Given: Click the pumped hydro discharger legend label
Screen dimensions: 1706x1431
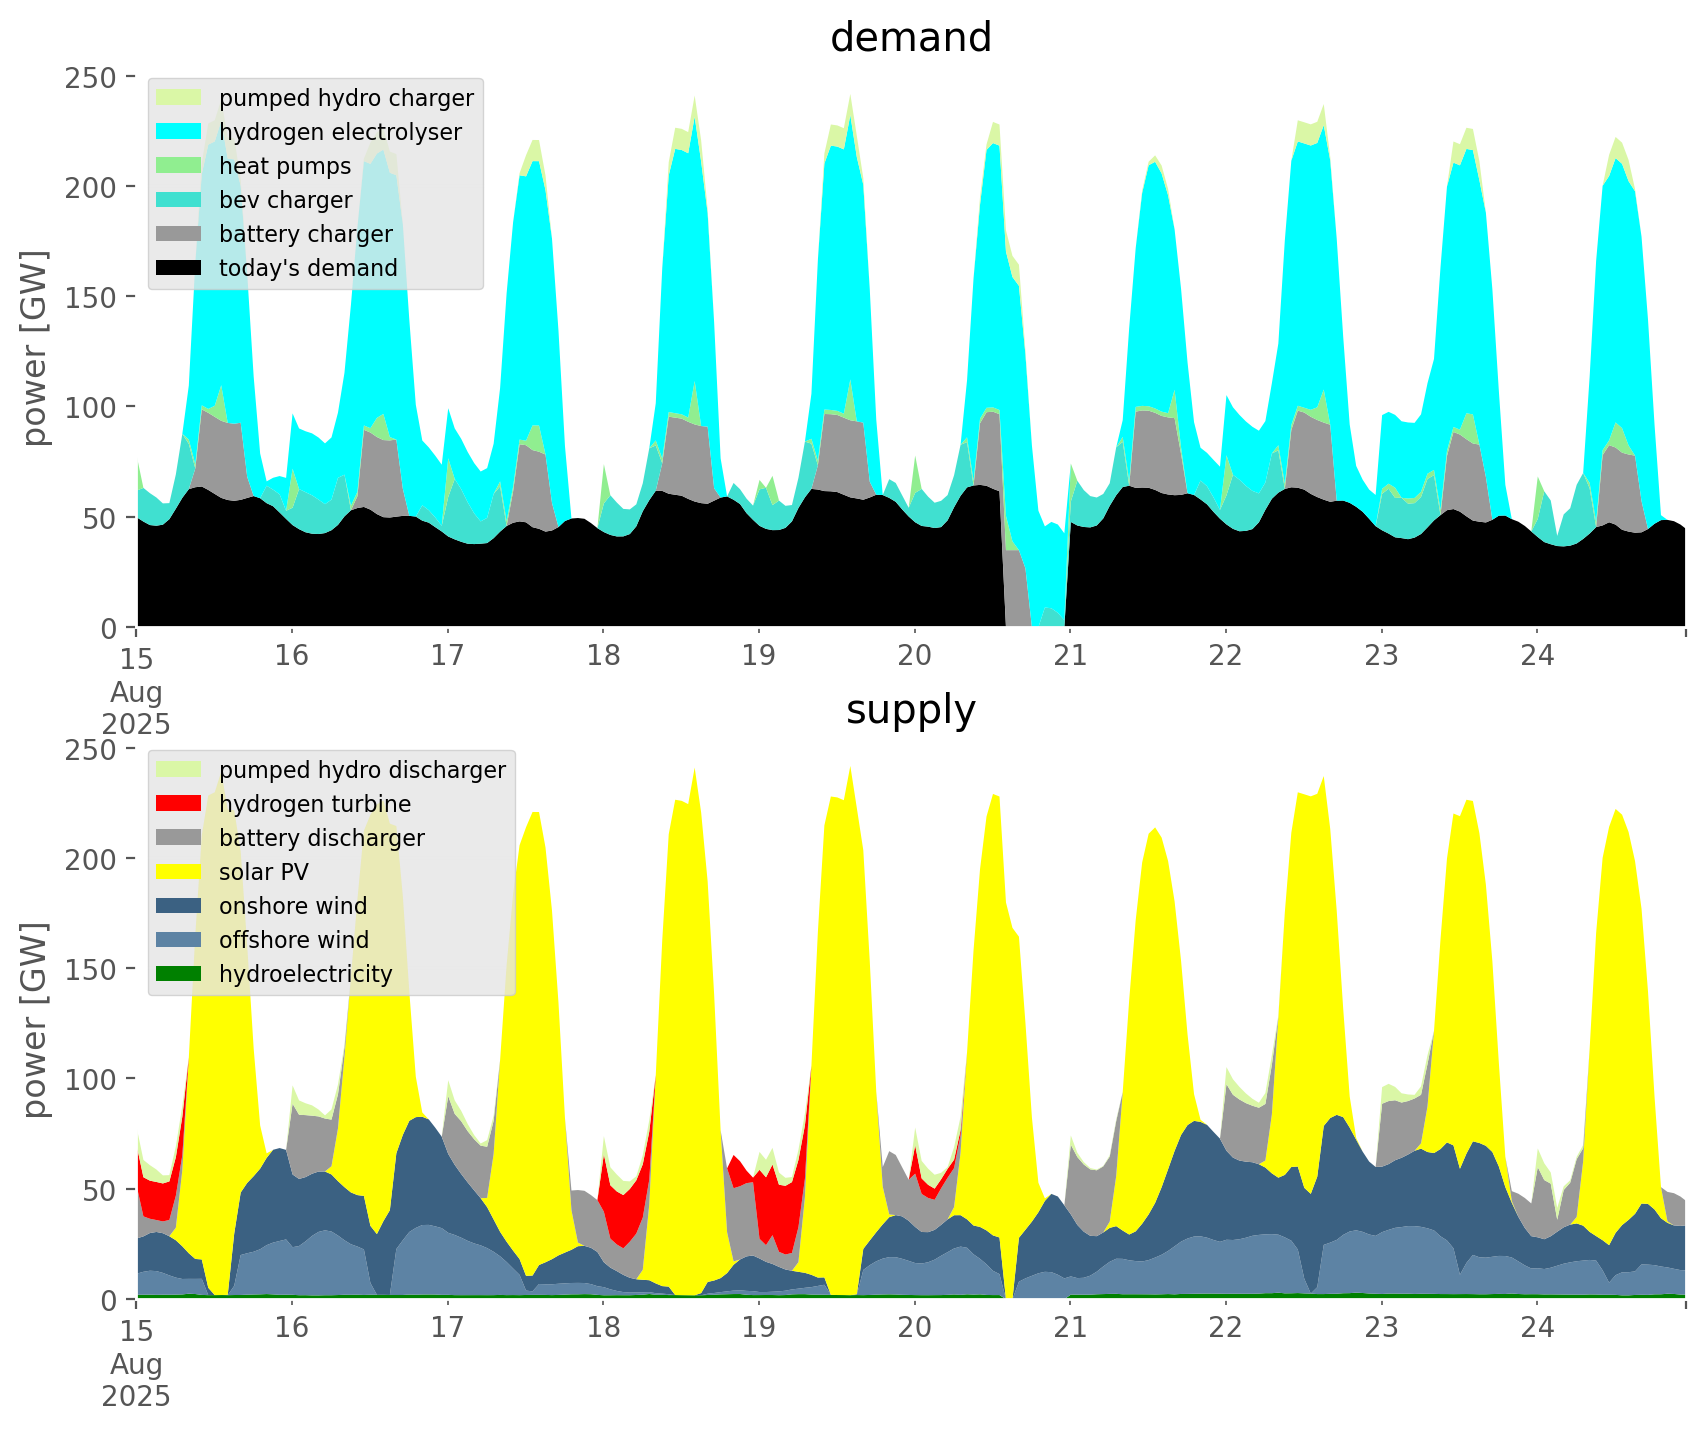Looking at the screenshot, I should 362,770.
